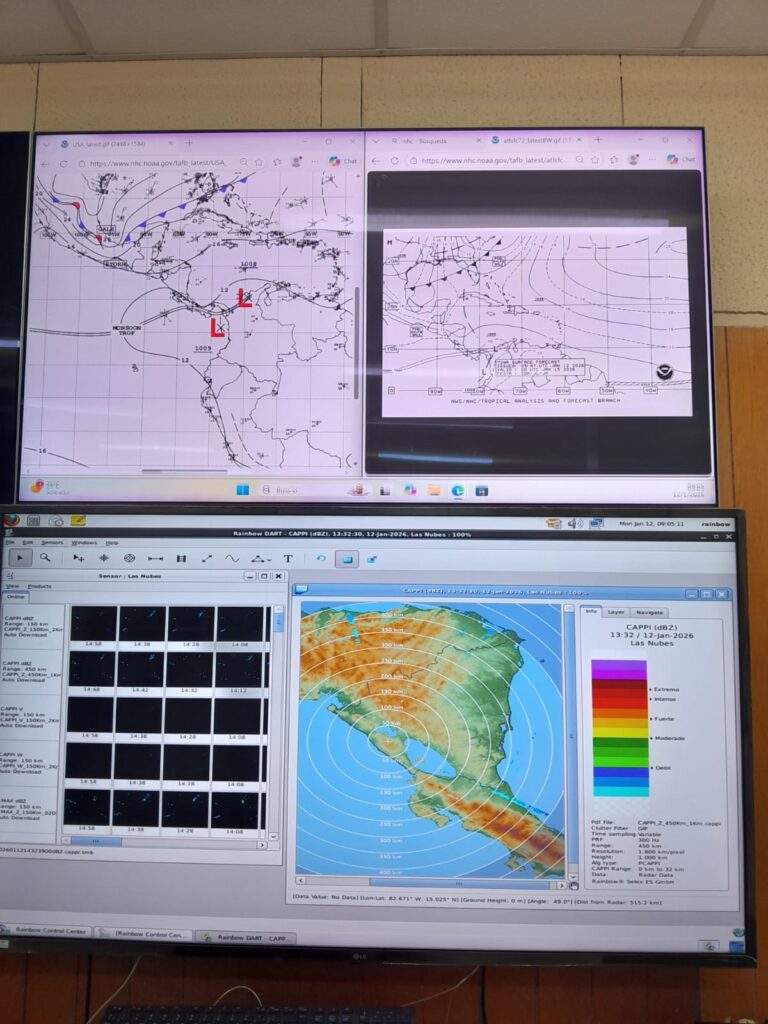This screenshot has width=768, height=1024.
Task: Switch to the Navigate tab
Action: click(x=649, y=612)
